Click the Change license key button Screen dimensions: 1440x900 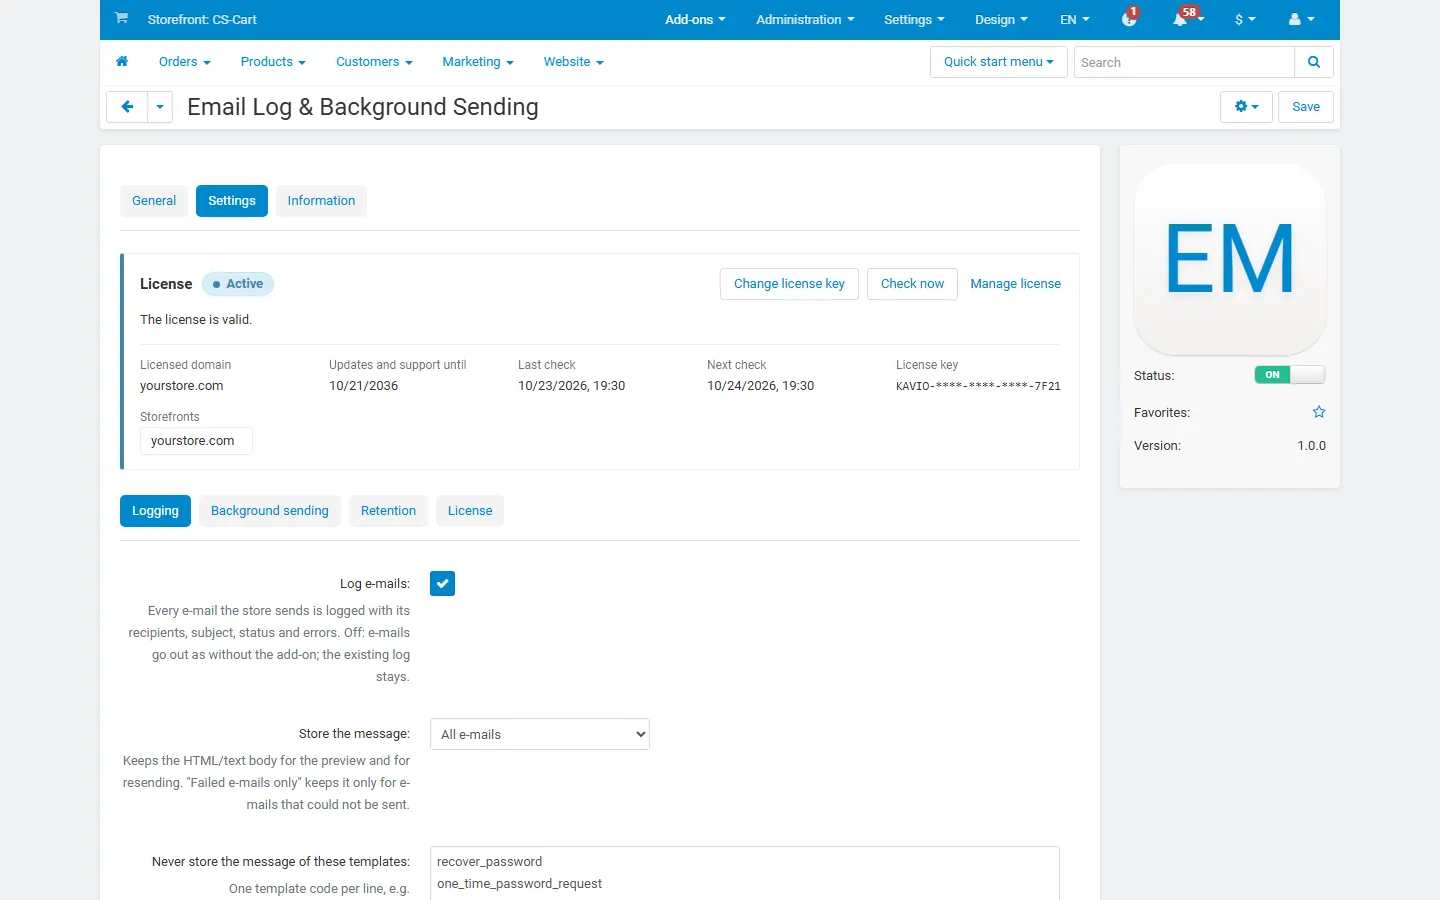click(x=789, y=284)
